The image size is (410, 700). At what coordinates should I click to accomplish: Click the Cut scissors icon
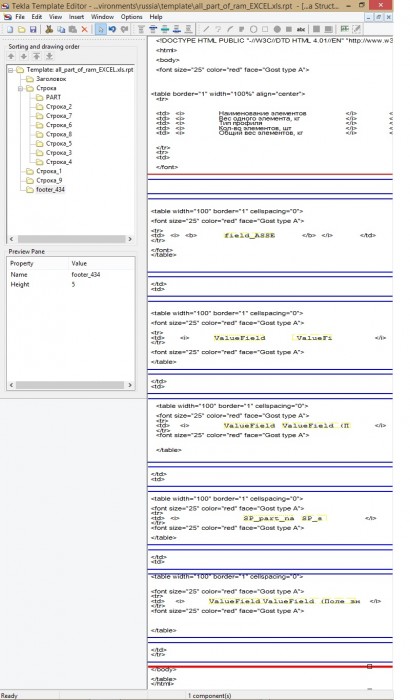(49, 29)
